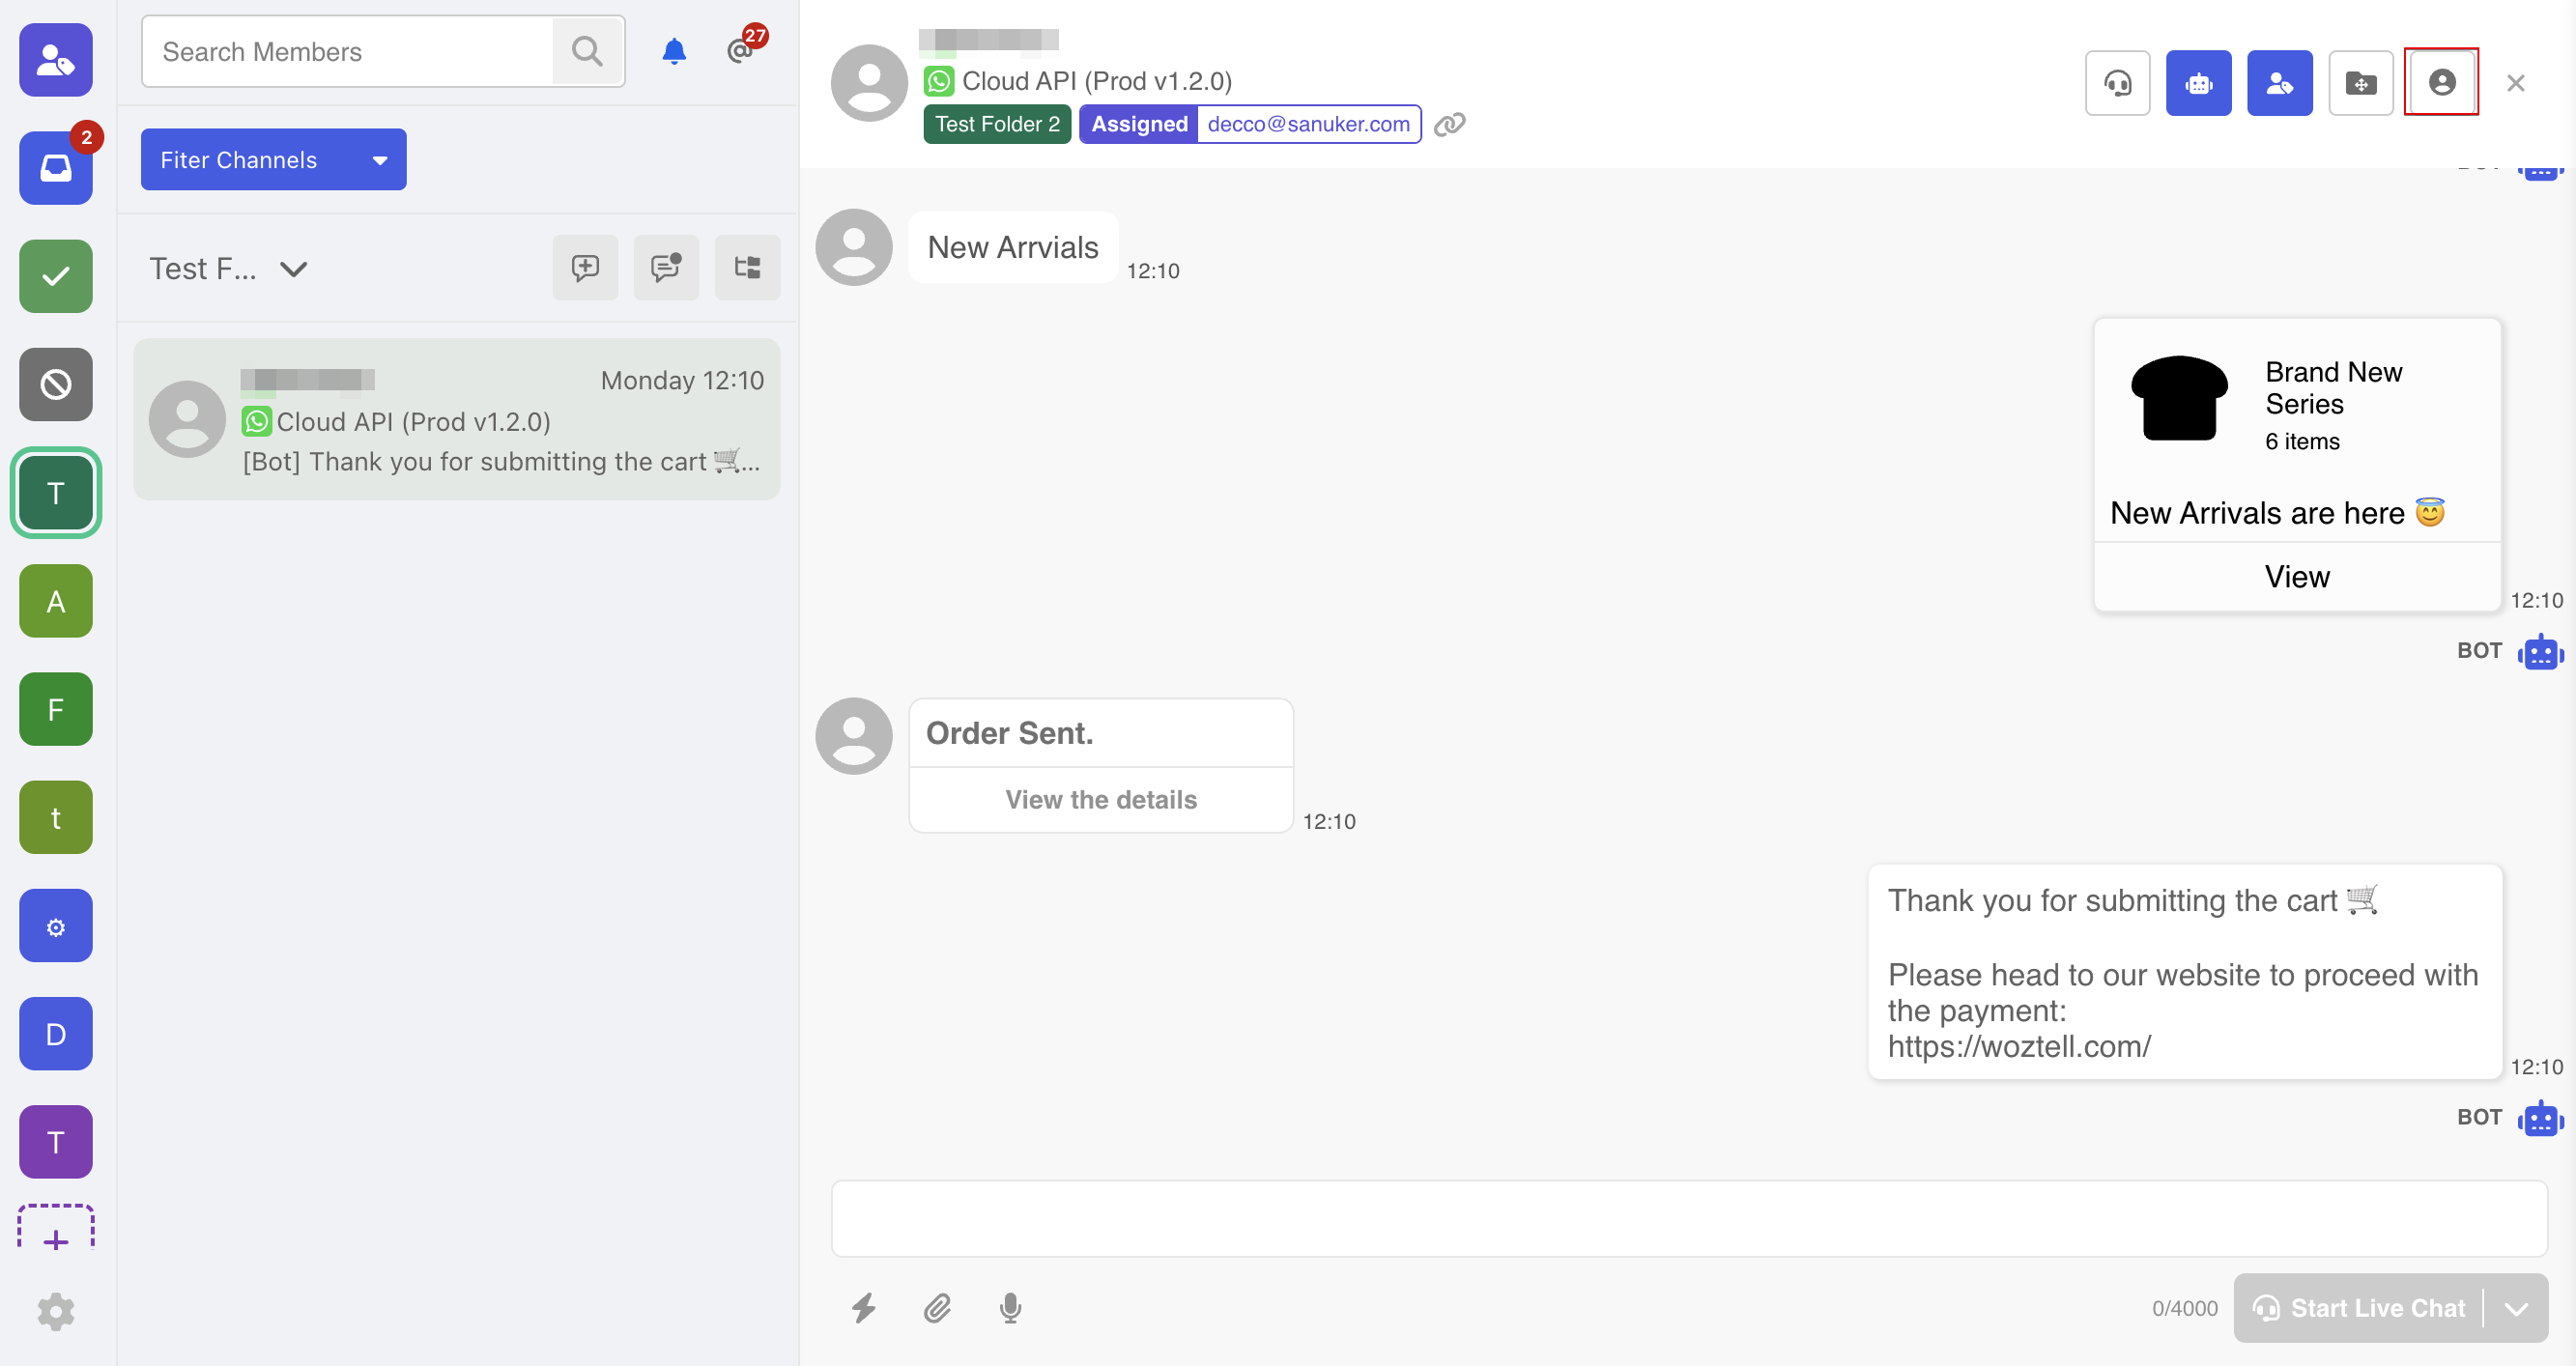The image size is (2576, 1366).
Task: Click the assign member icon button in header
Action: pyautogui.click(x=2278, y=83)
